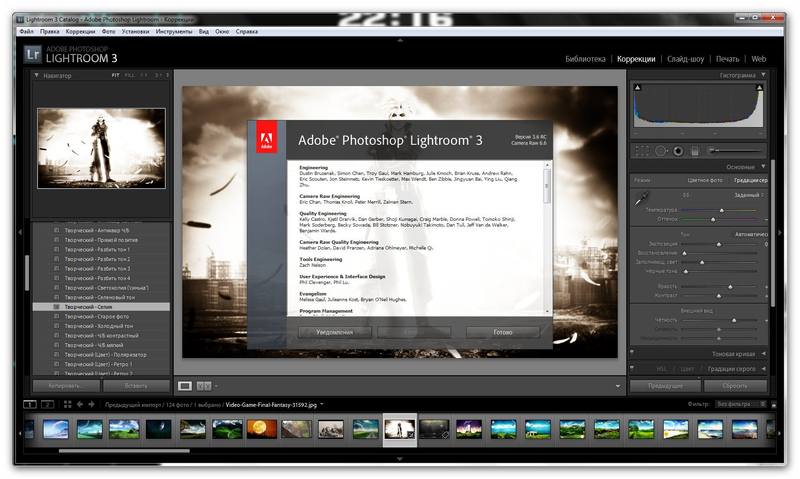Hide the top module bar arrow
The width and height of the screenshot is (800, 479).
pyautogui.click(x=400, y=40)
